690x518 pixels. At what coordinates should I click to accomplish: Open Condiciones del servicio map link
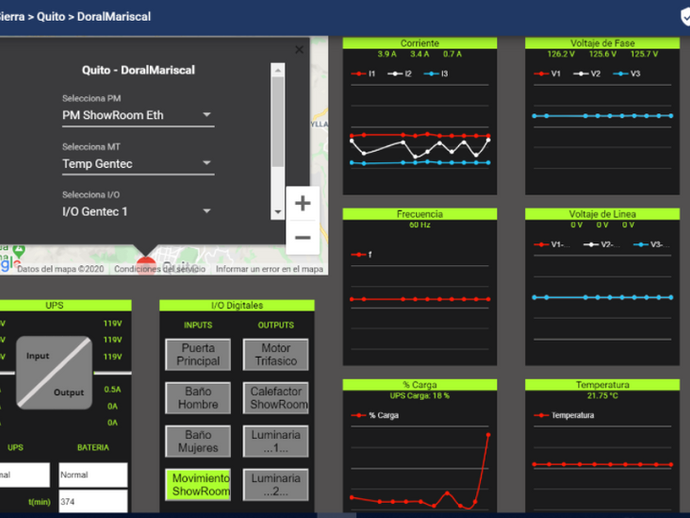pos(160,269)
